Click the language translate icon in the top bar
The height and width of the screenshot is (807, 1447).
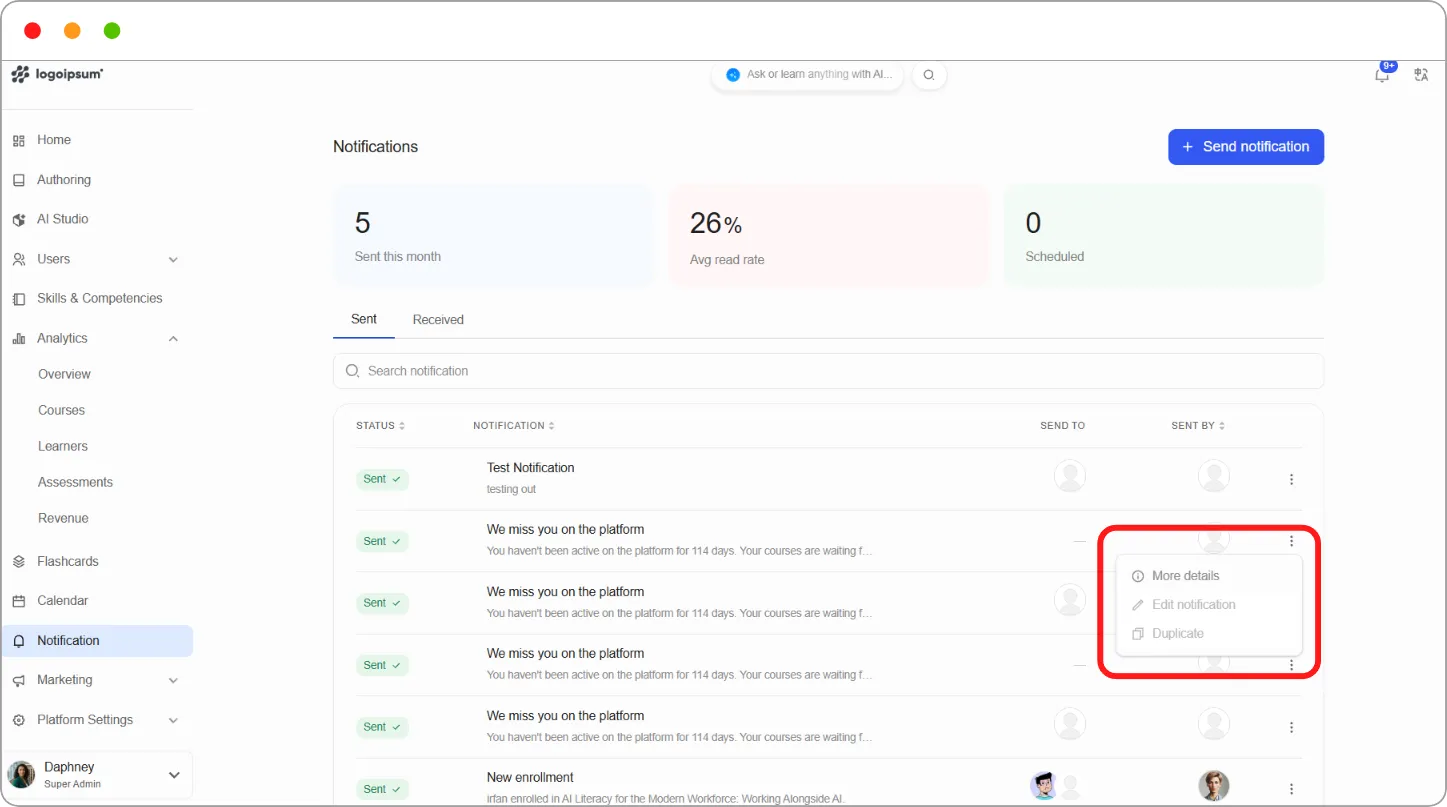(x=1421, y=74)
